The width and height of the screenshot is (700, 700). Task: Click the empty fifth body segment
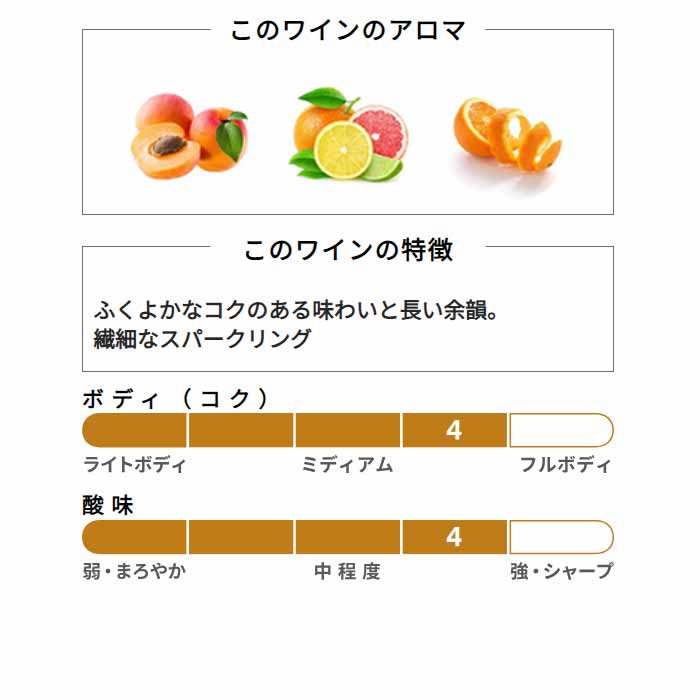(562, 430)
